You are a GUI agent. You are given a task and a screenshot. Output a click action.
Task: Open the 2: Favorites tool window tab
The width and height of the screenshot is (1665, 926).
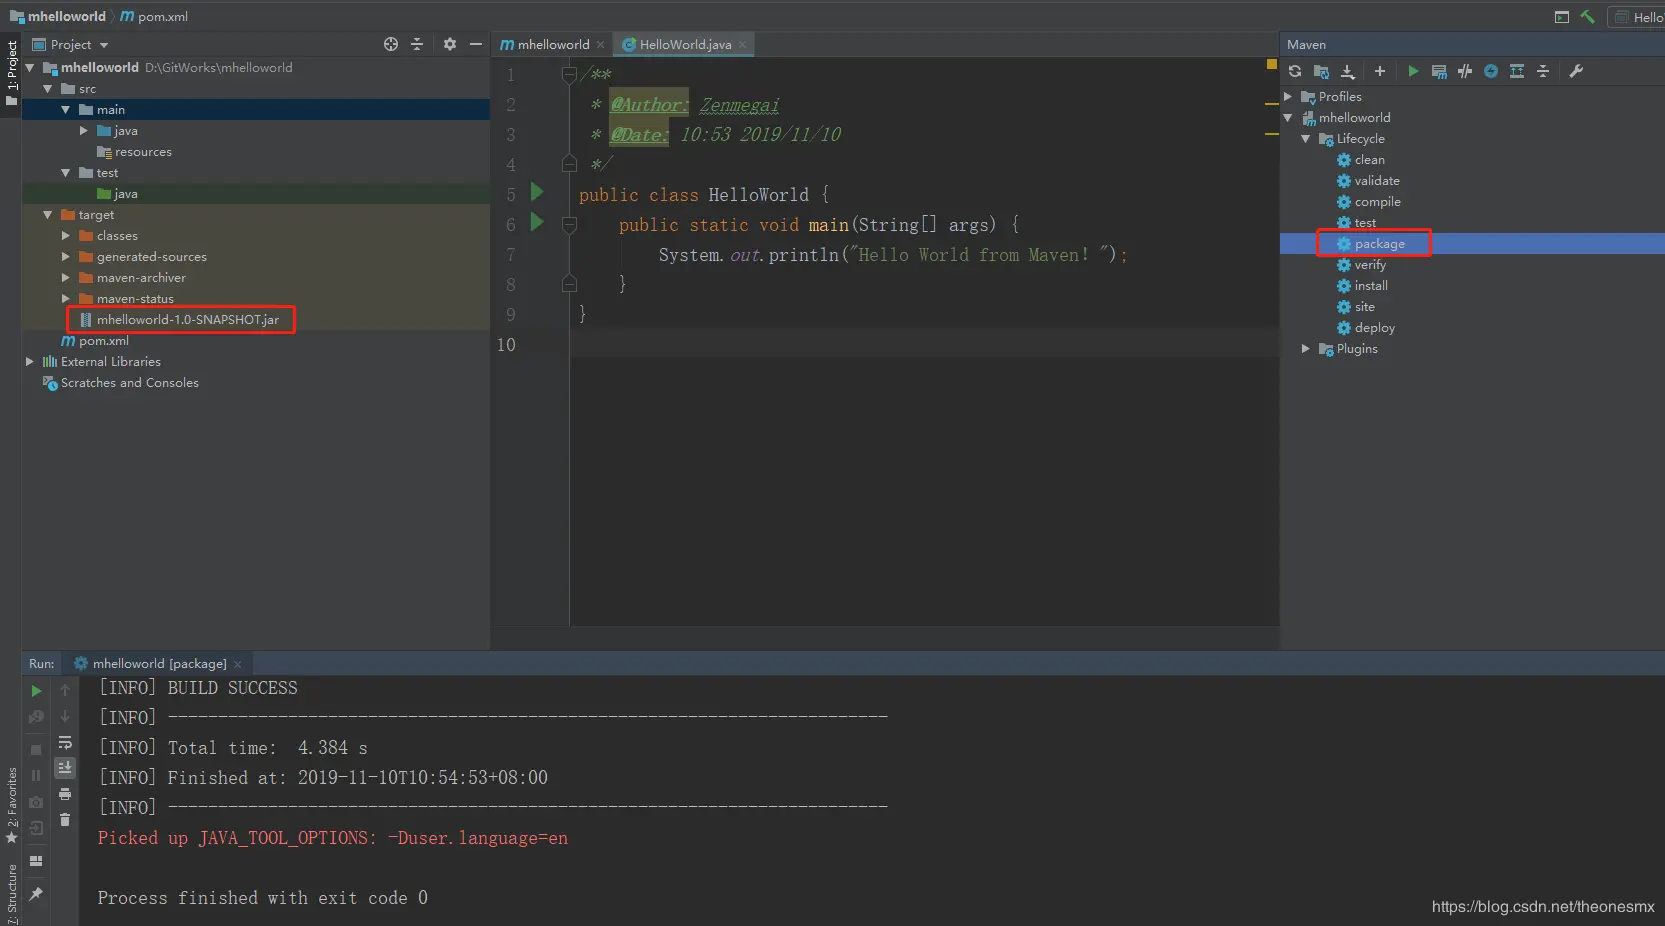[x=11, y=805]
